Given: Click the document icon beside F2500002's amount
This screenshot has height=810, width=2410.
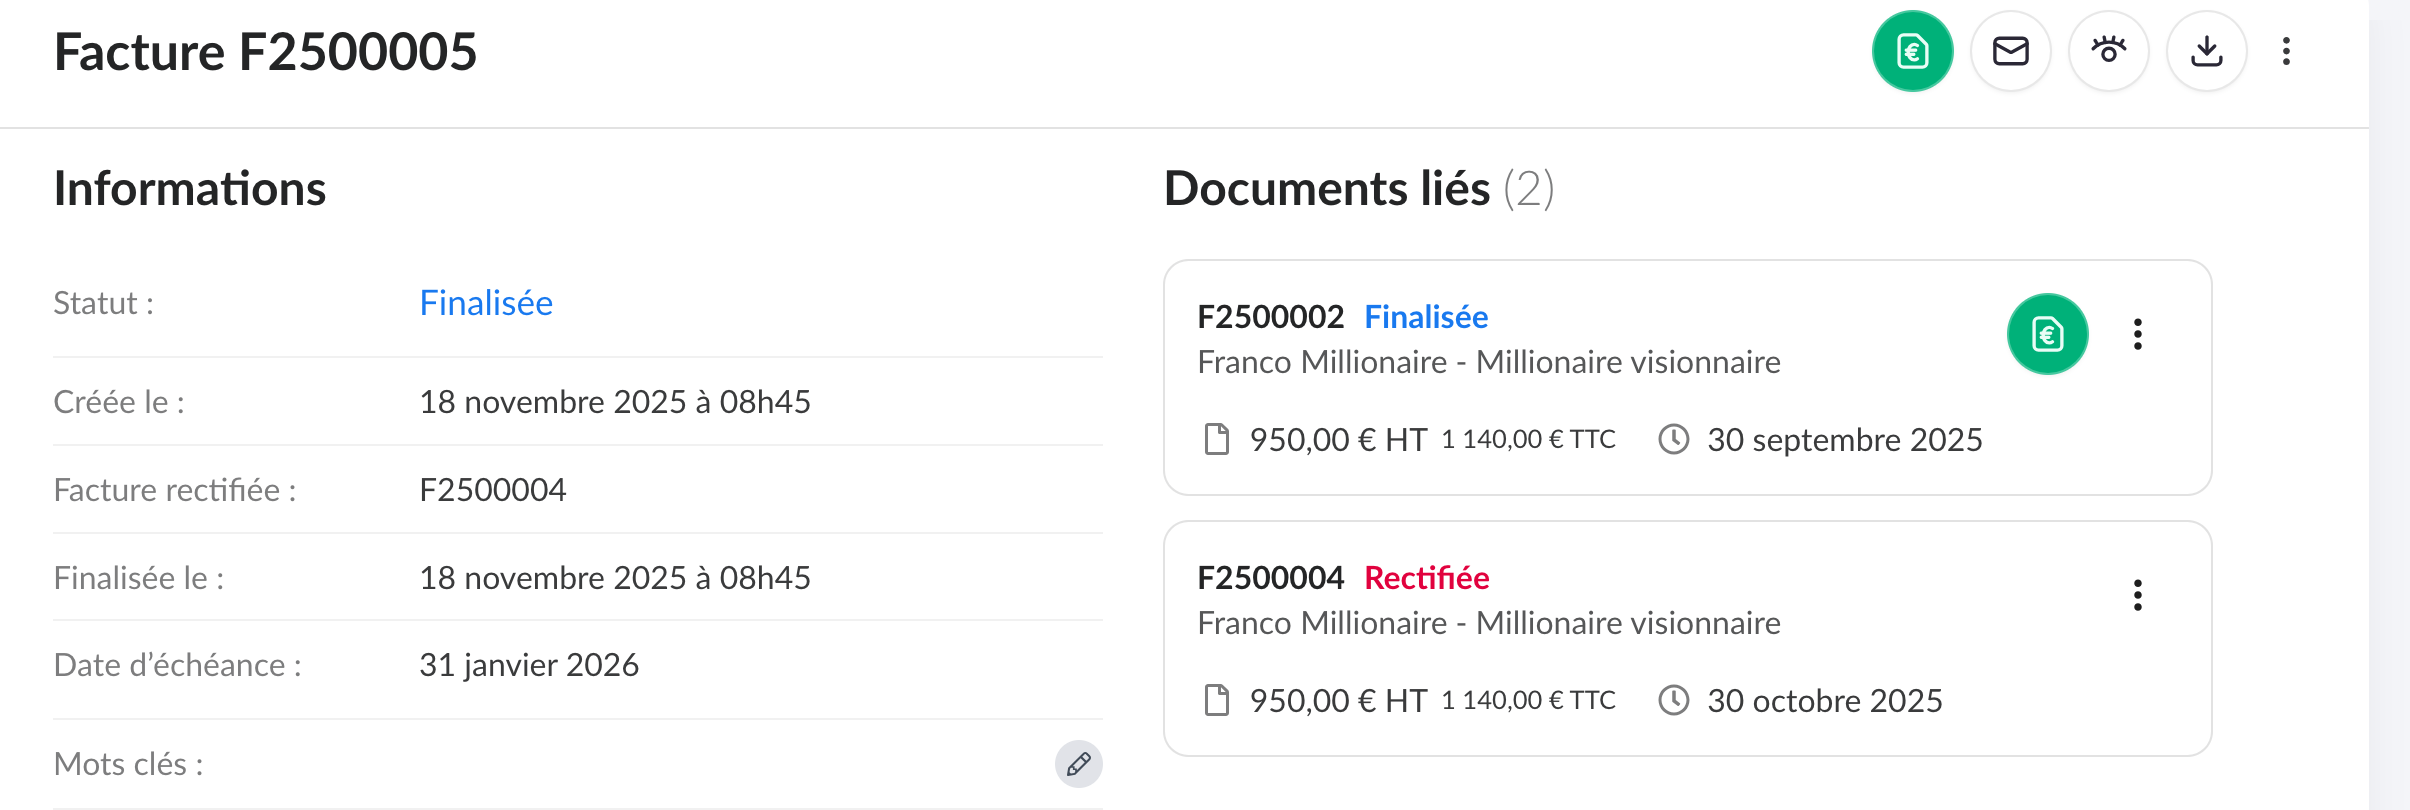Looking at the screenshot, I should pos(1217,439).
